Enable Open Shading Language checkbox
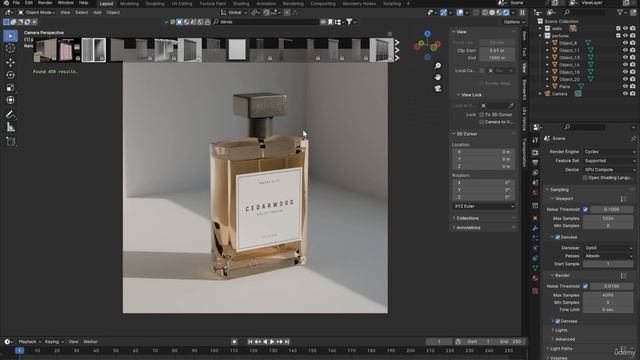Image resolution: width=640 pixels, height=360 pixels. tap(585, 178)
